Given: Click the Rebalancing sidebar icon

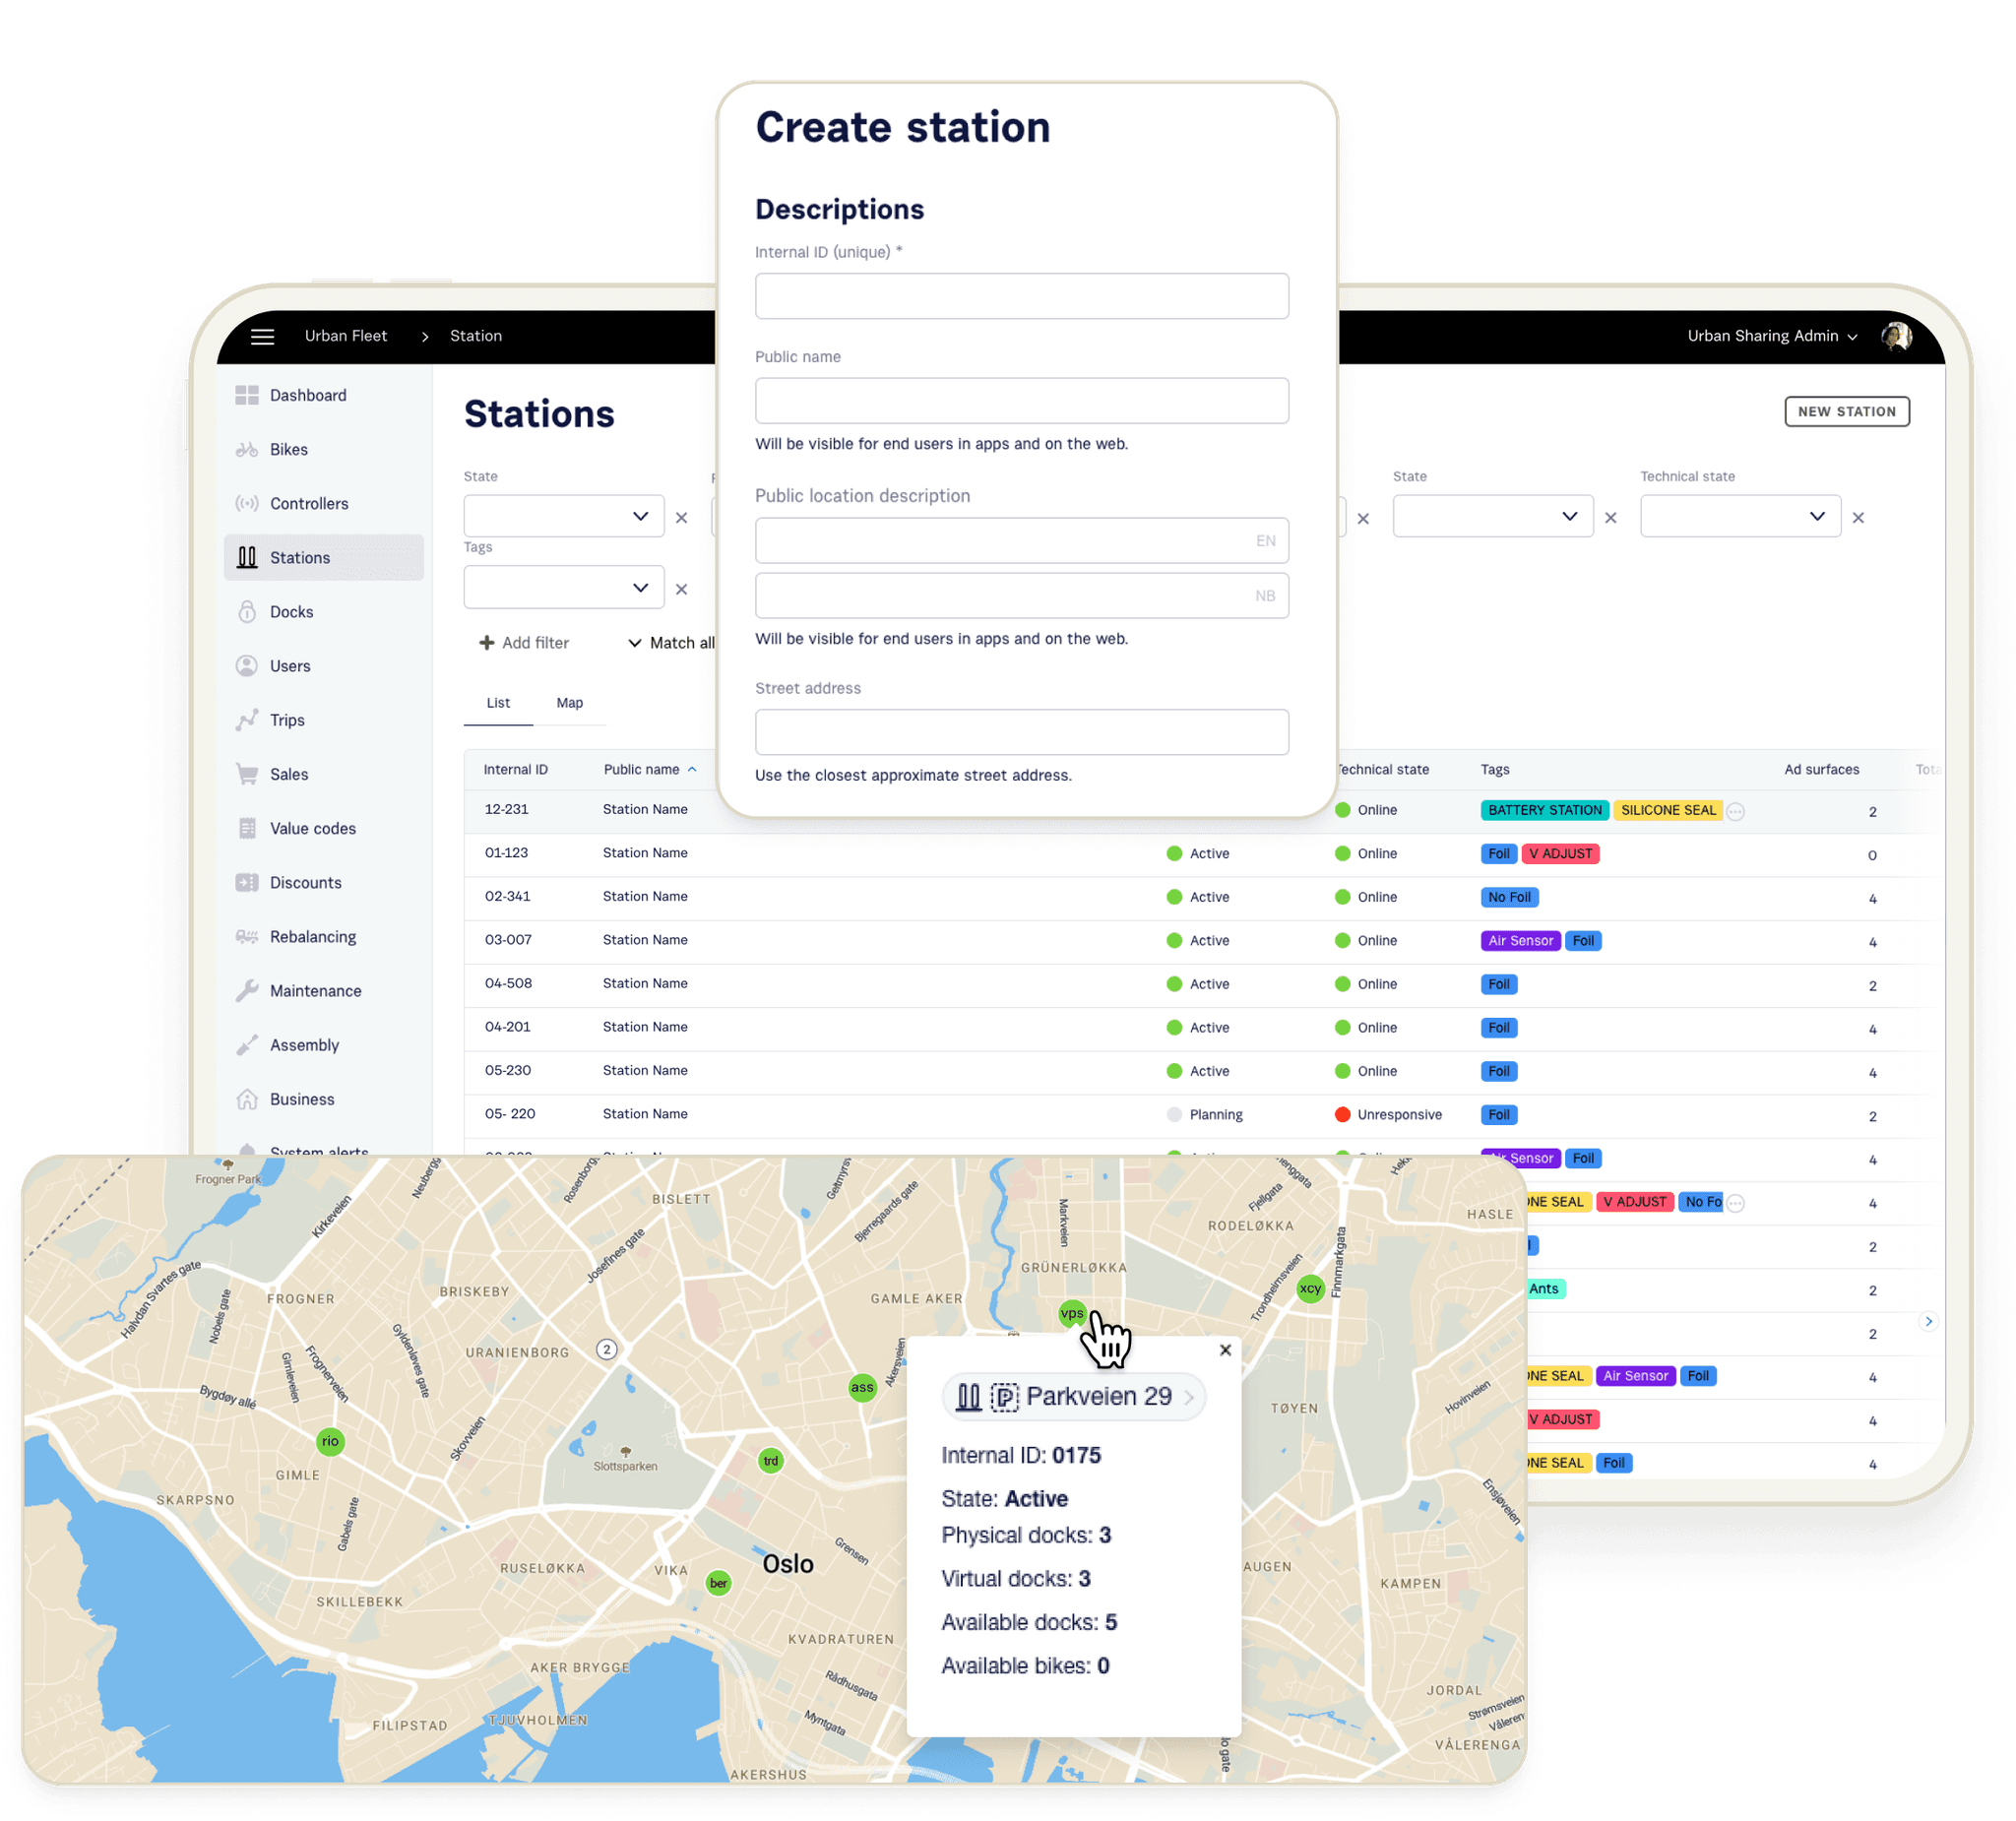Looking at the screenshot, I should [x=247, y=936].
